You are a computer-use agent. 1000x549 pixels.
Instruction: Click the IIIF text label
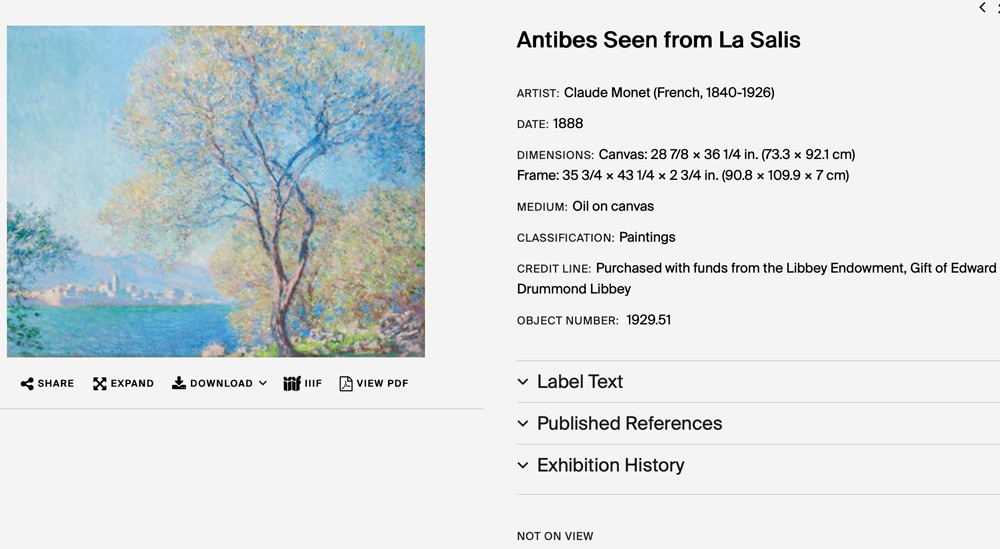point(313,384)
